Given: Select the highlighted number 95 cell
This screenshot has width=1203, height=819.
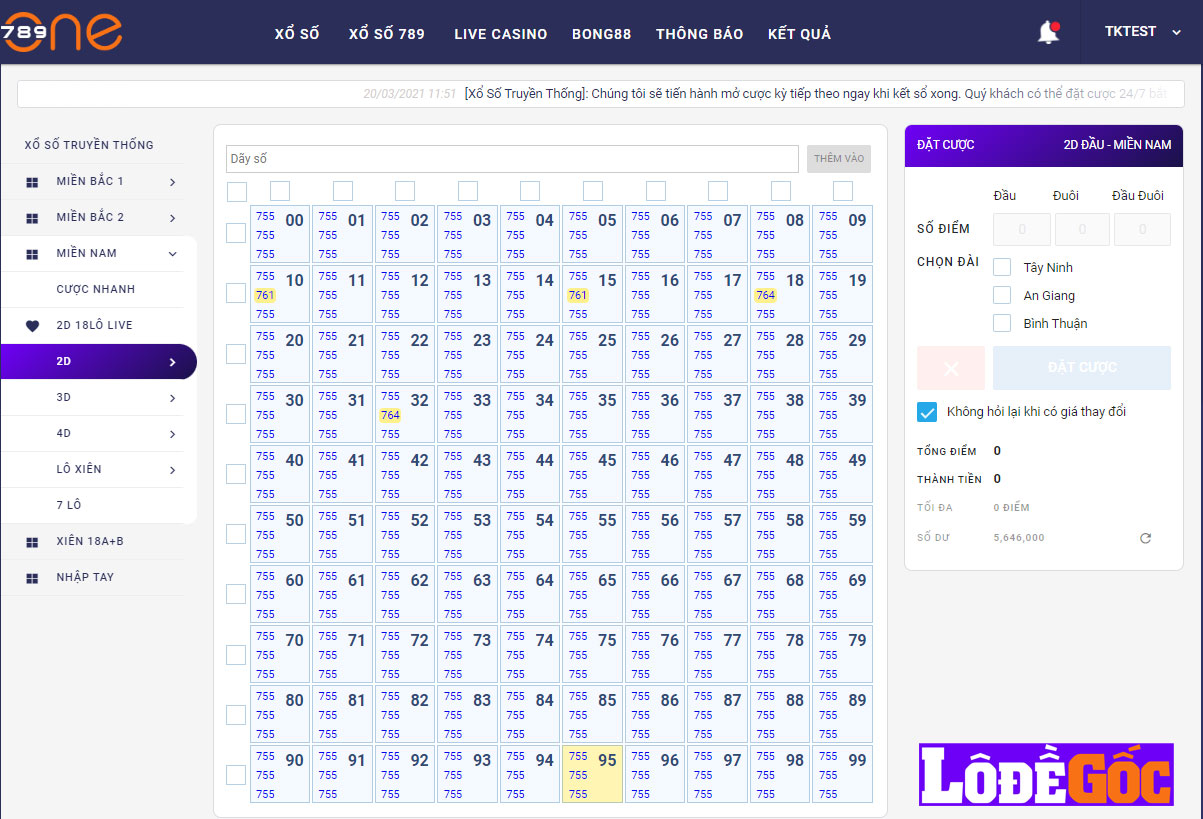Looking at the screenshot, I should pos(593,774).
